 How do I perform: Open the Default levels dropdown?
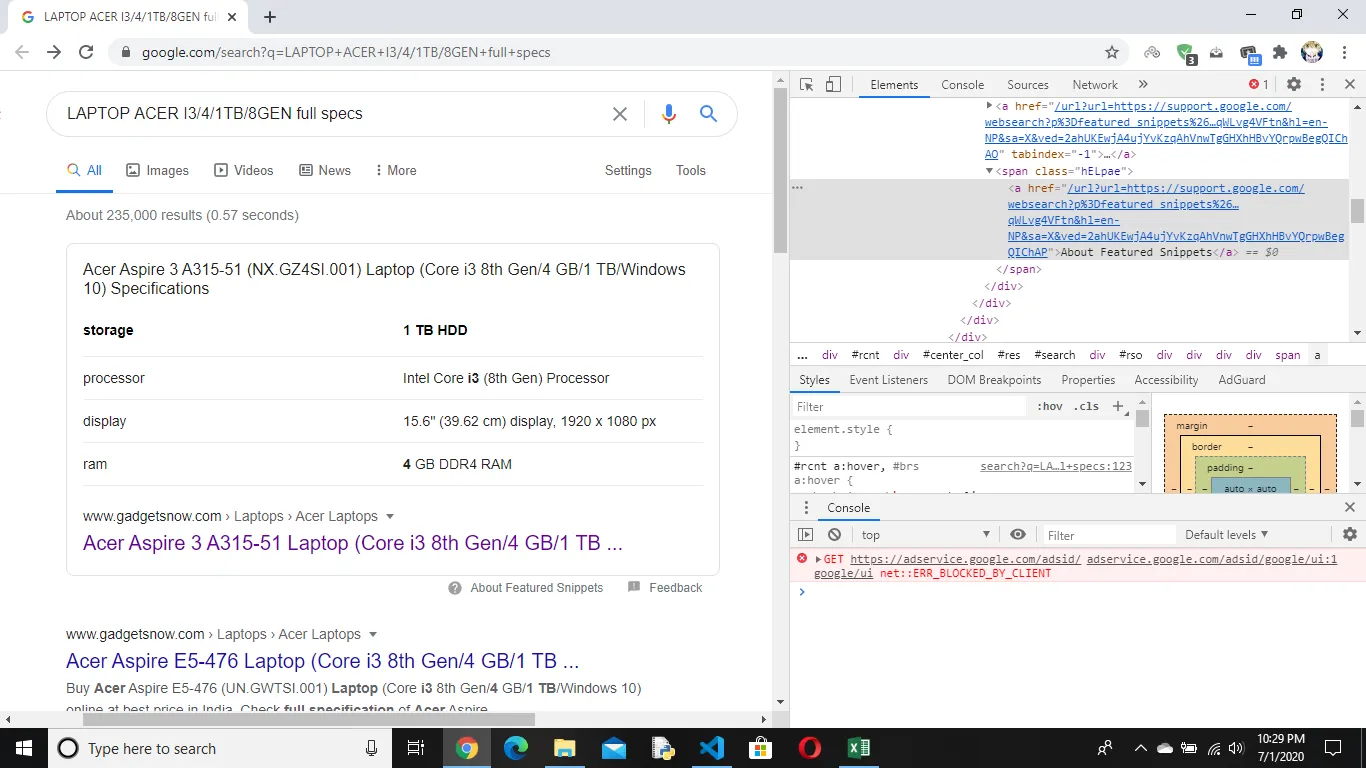[1227, 535]
